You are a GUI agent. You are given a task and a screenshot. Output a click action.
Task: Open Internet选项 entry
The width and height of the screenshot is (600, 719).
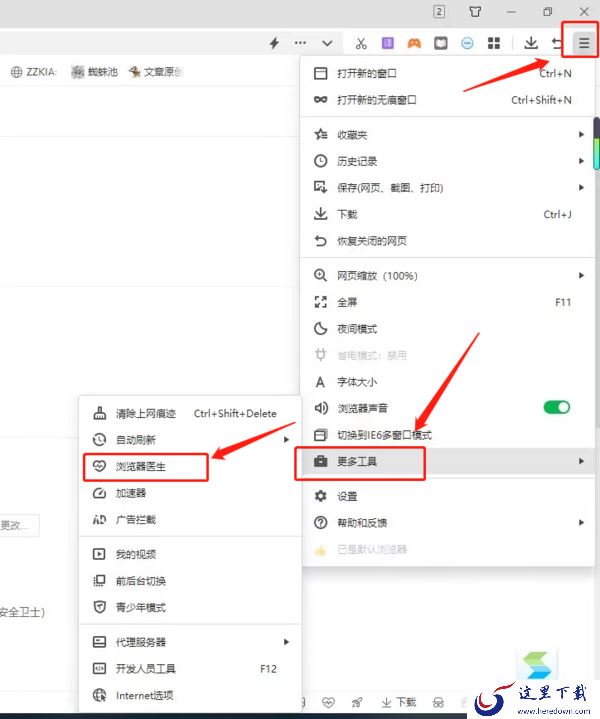[190, 695]
